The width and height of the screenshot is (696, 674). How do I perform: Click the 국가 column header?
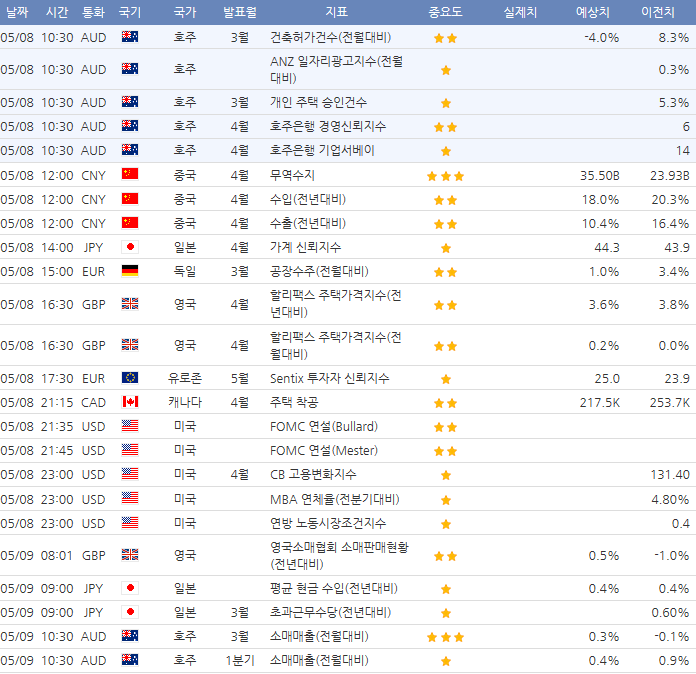tap(185, 12)
